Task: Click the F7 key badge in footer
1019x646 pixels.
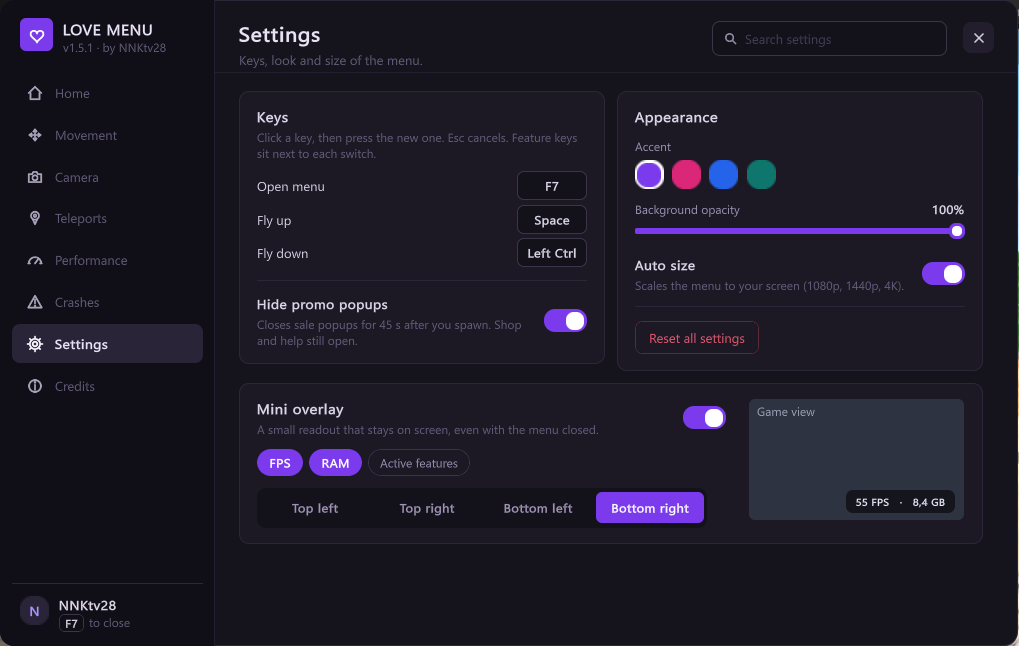Action: (71, 624)
